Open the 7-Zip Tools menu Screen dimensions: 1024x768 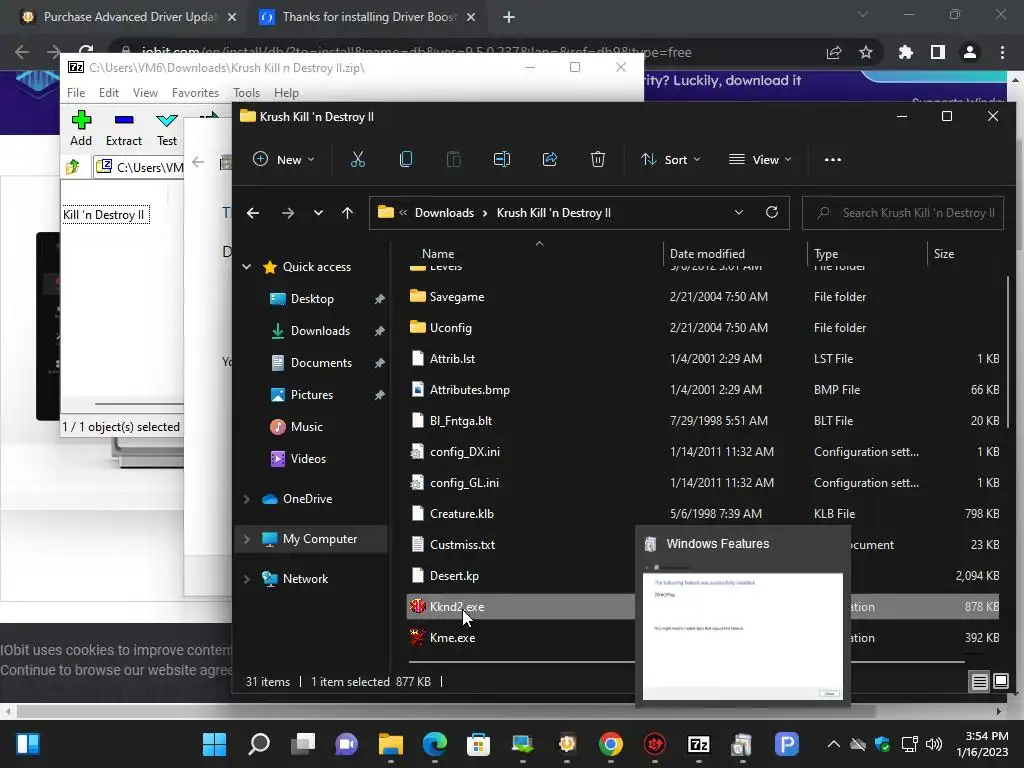point(246,93)
